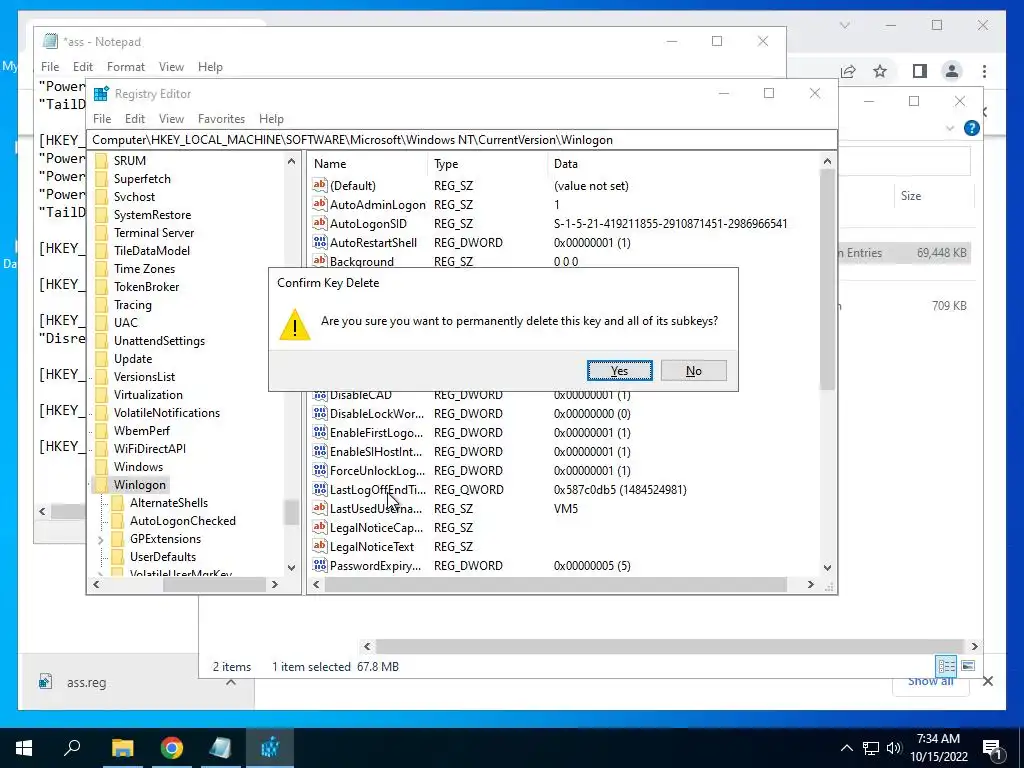Click the PasswordExpiry... DWORD icon
This screenshot has width=1024, height=768.
[x=319, y=566]
